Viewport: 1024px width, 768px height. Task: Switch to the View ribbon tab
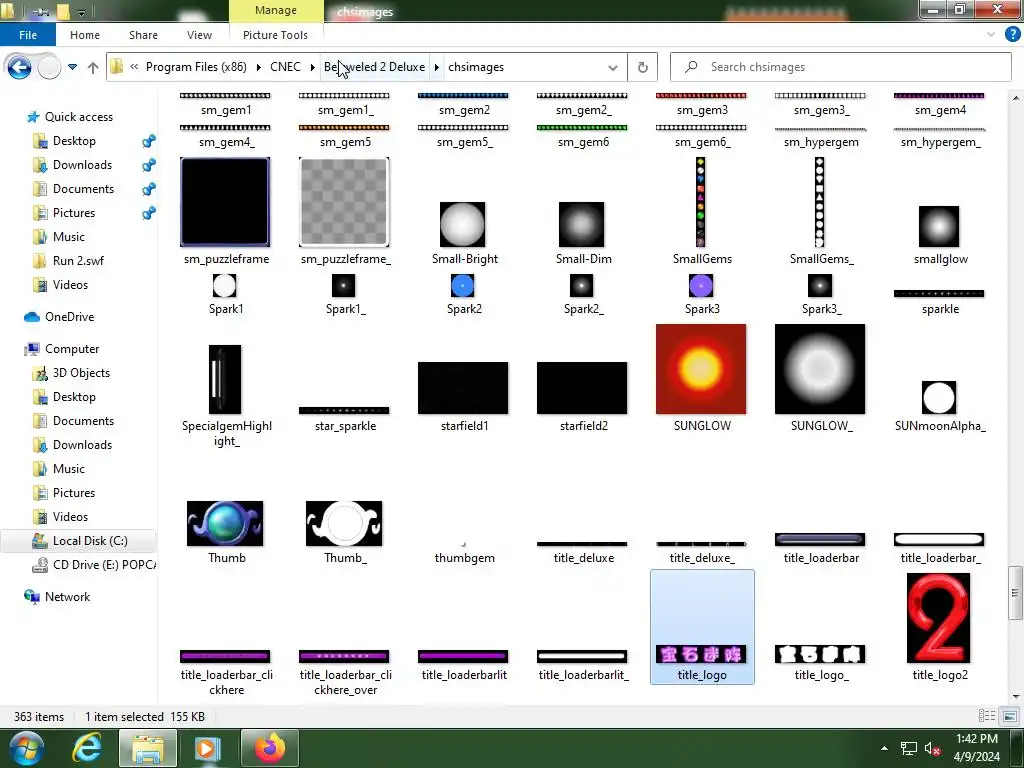pos(199,35)
